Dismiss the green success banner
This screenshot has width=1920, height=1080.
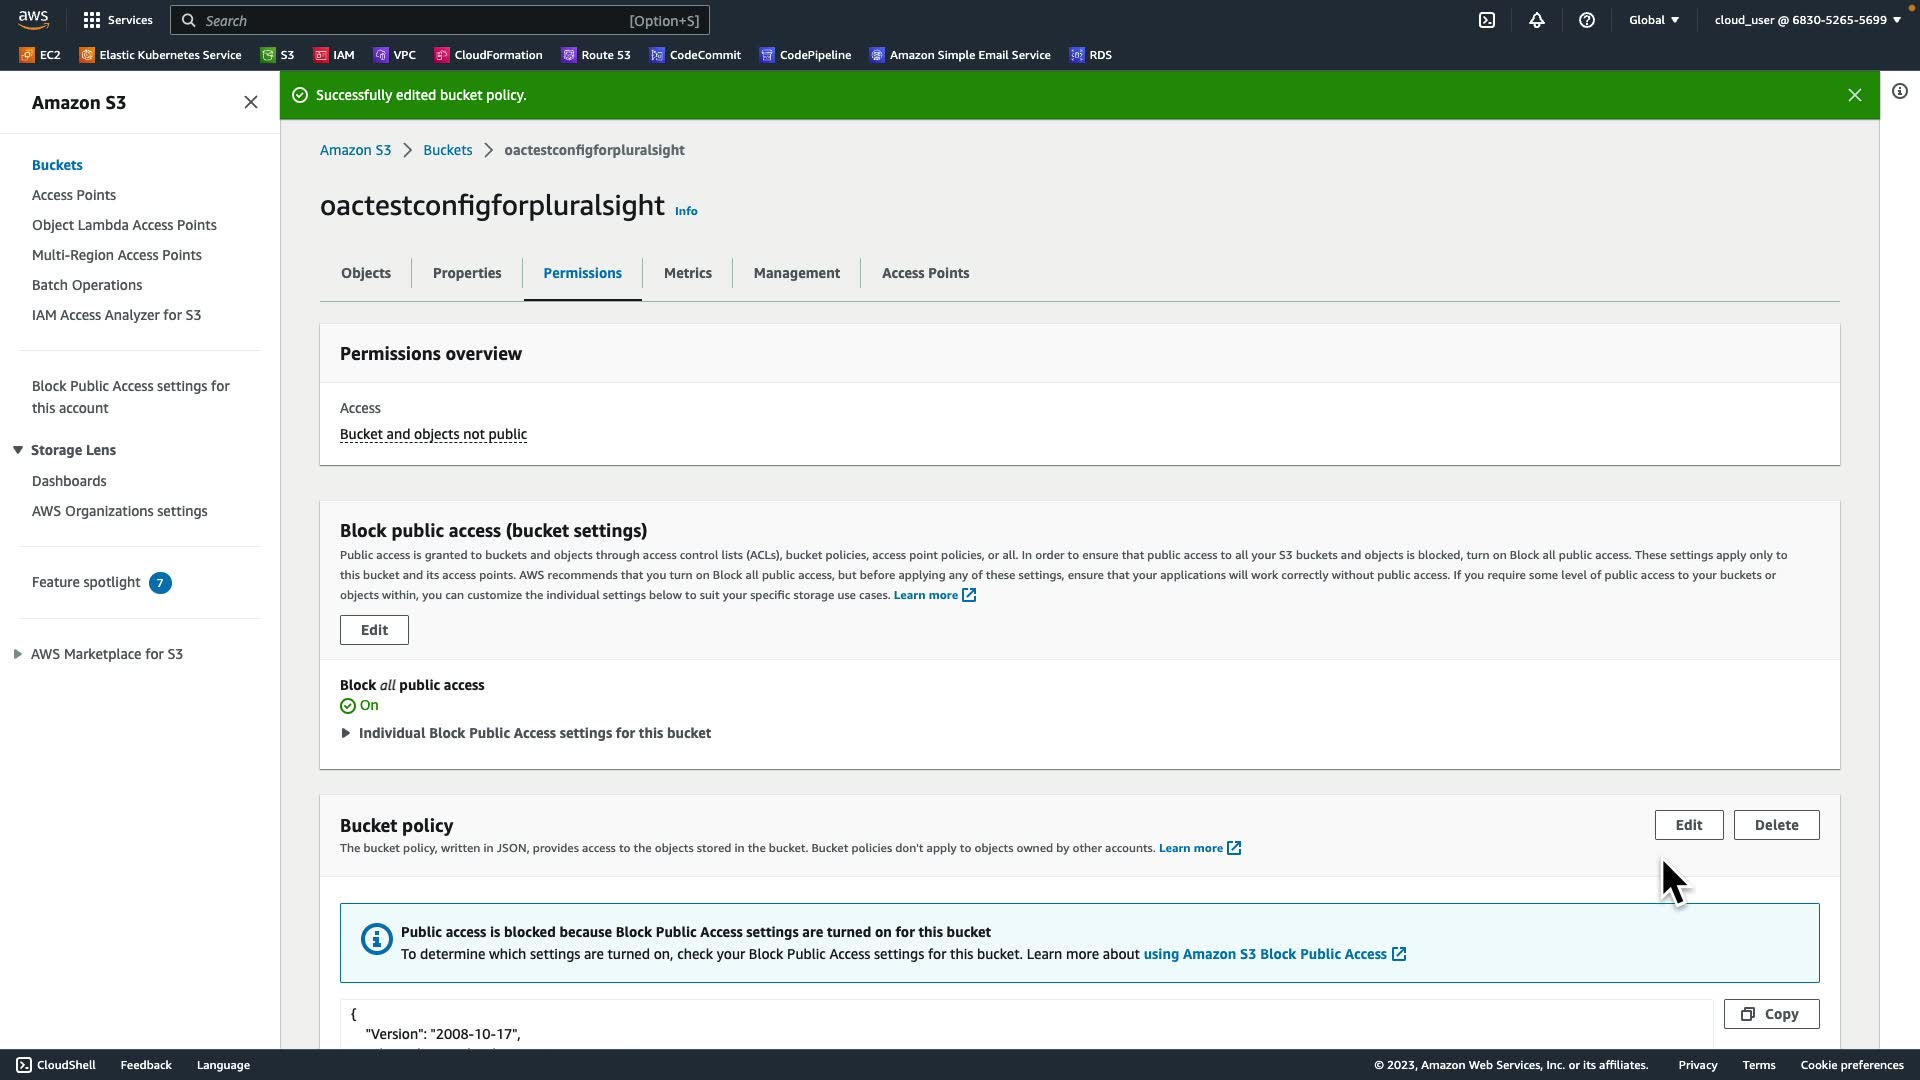1855,95
